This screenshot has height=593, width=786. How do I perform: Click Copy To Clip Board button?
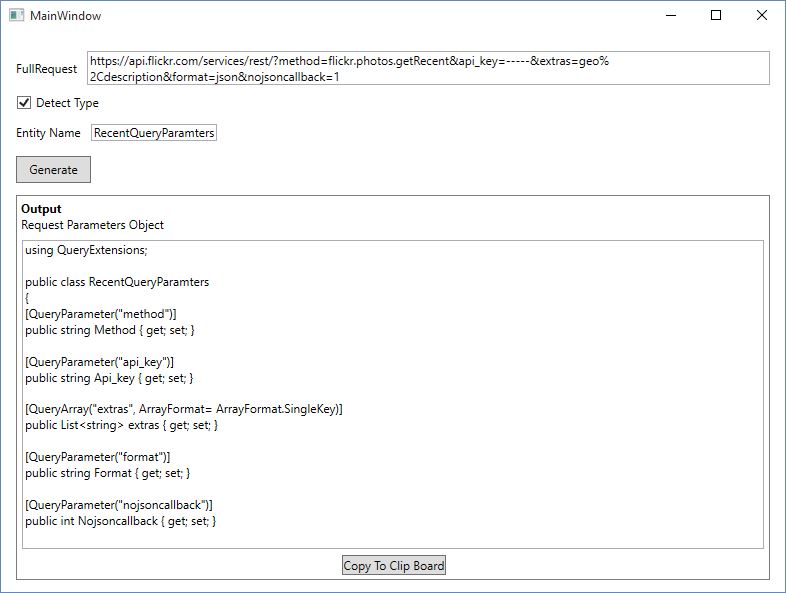click(394, 565)
